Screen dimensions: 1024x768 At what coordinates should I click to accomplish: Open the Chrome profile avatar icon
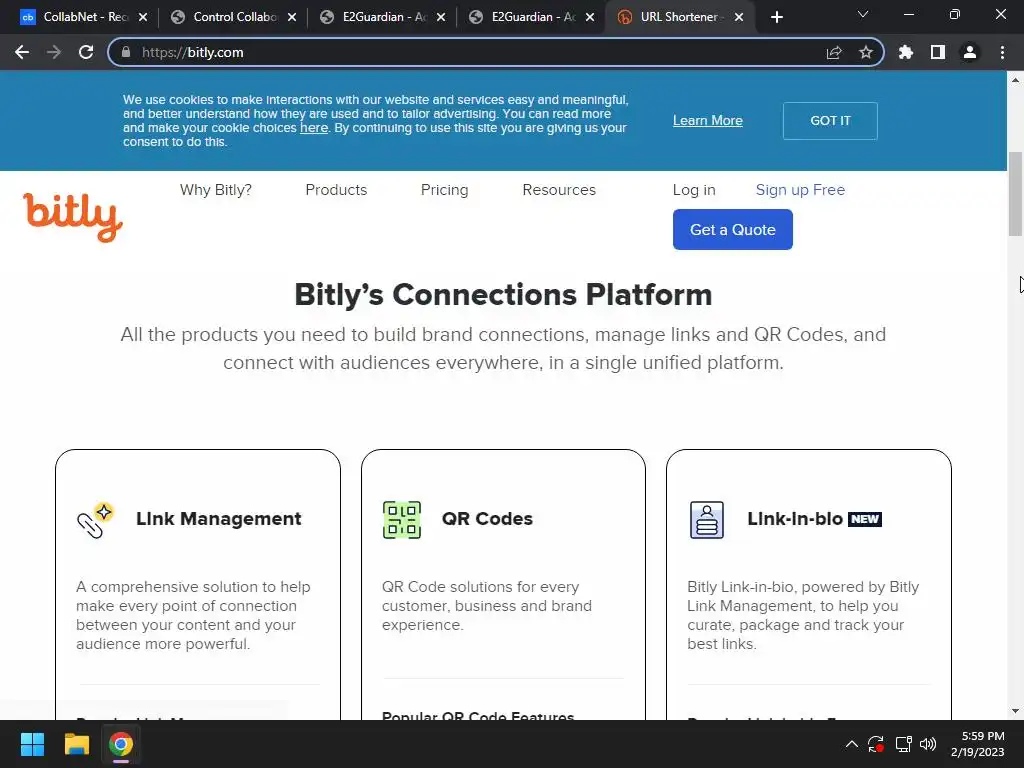pyautogui.click(x=970, y=52)
